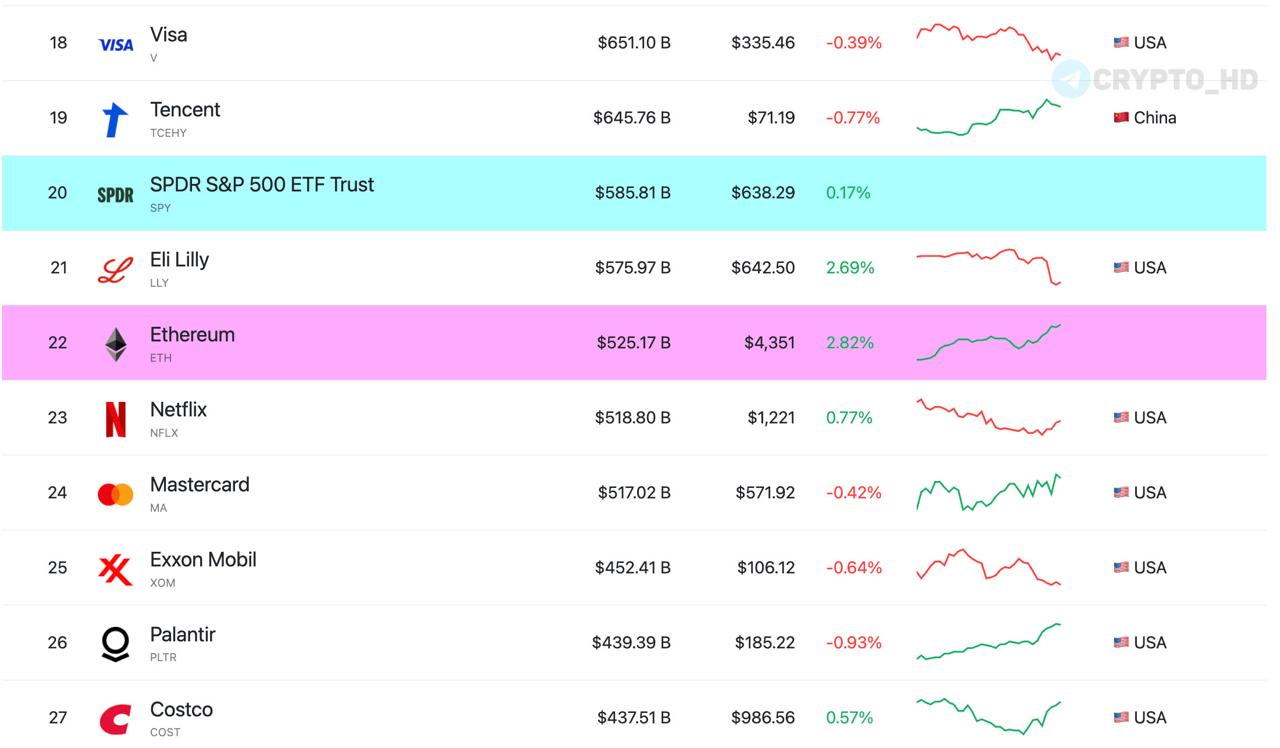Click the USA flag in Mastercard row
The image size is (1280, 748).
click(1121, 492)
